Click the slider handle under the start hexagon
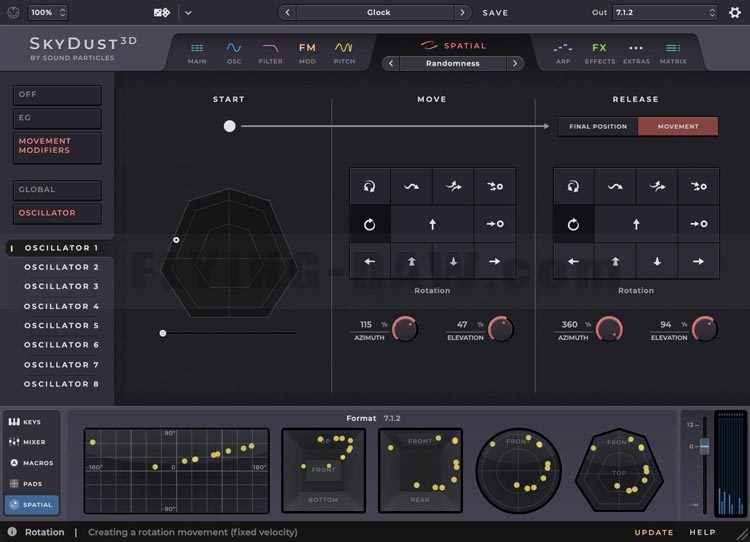This screenshot has height=542, width=750. [x=163, y=333]
